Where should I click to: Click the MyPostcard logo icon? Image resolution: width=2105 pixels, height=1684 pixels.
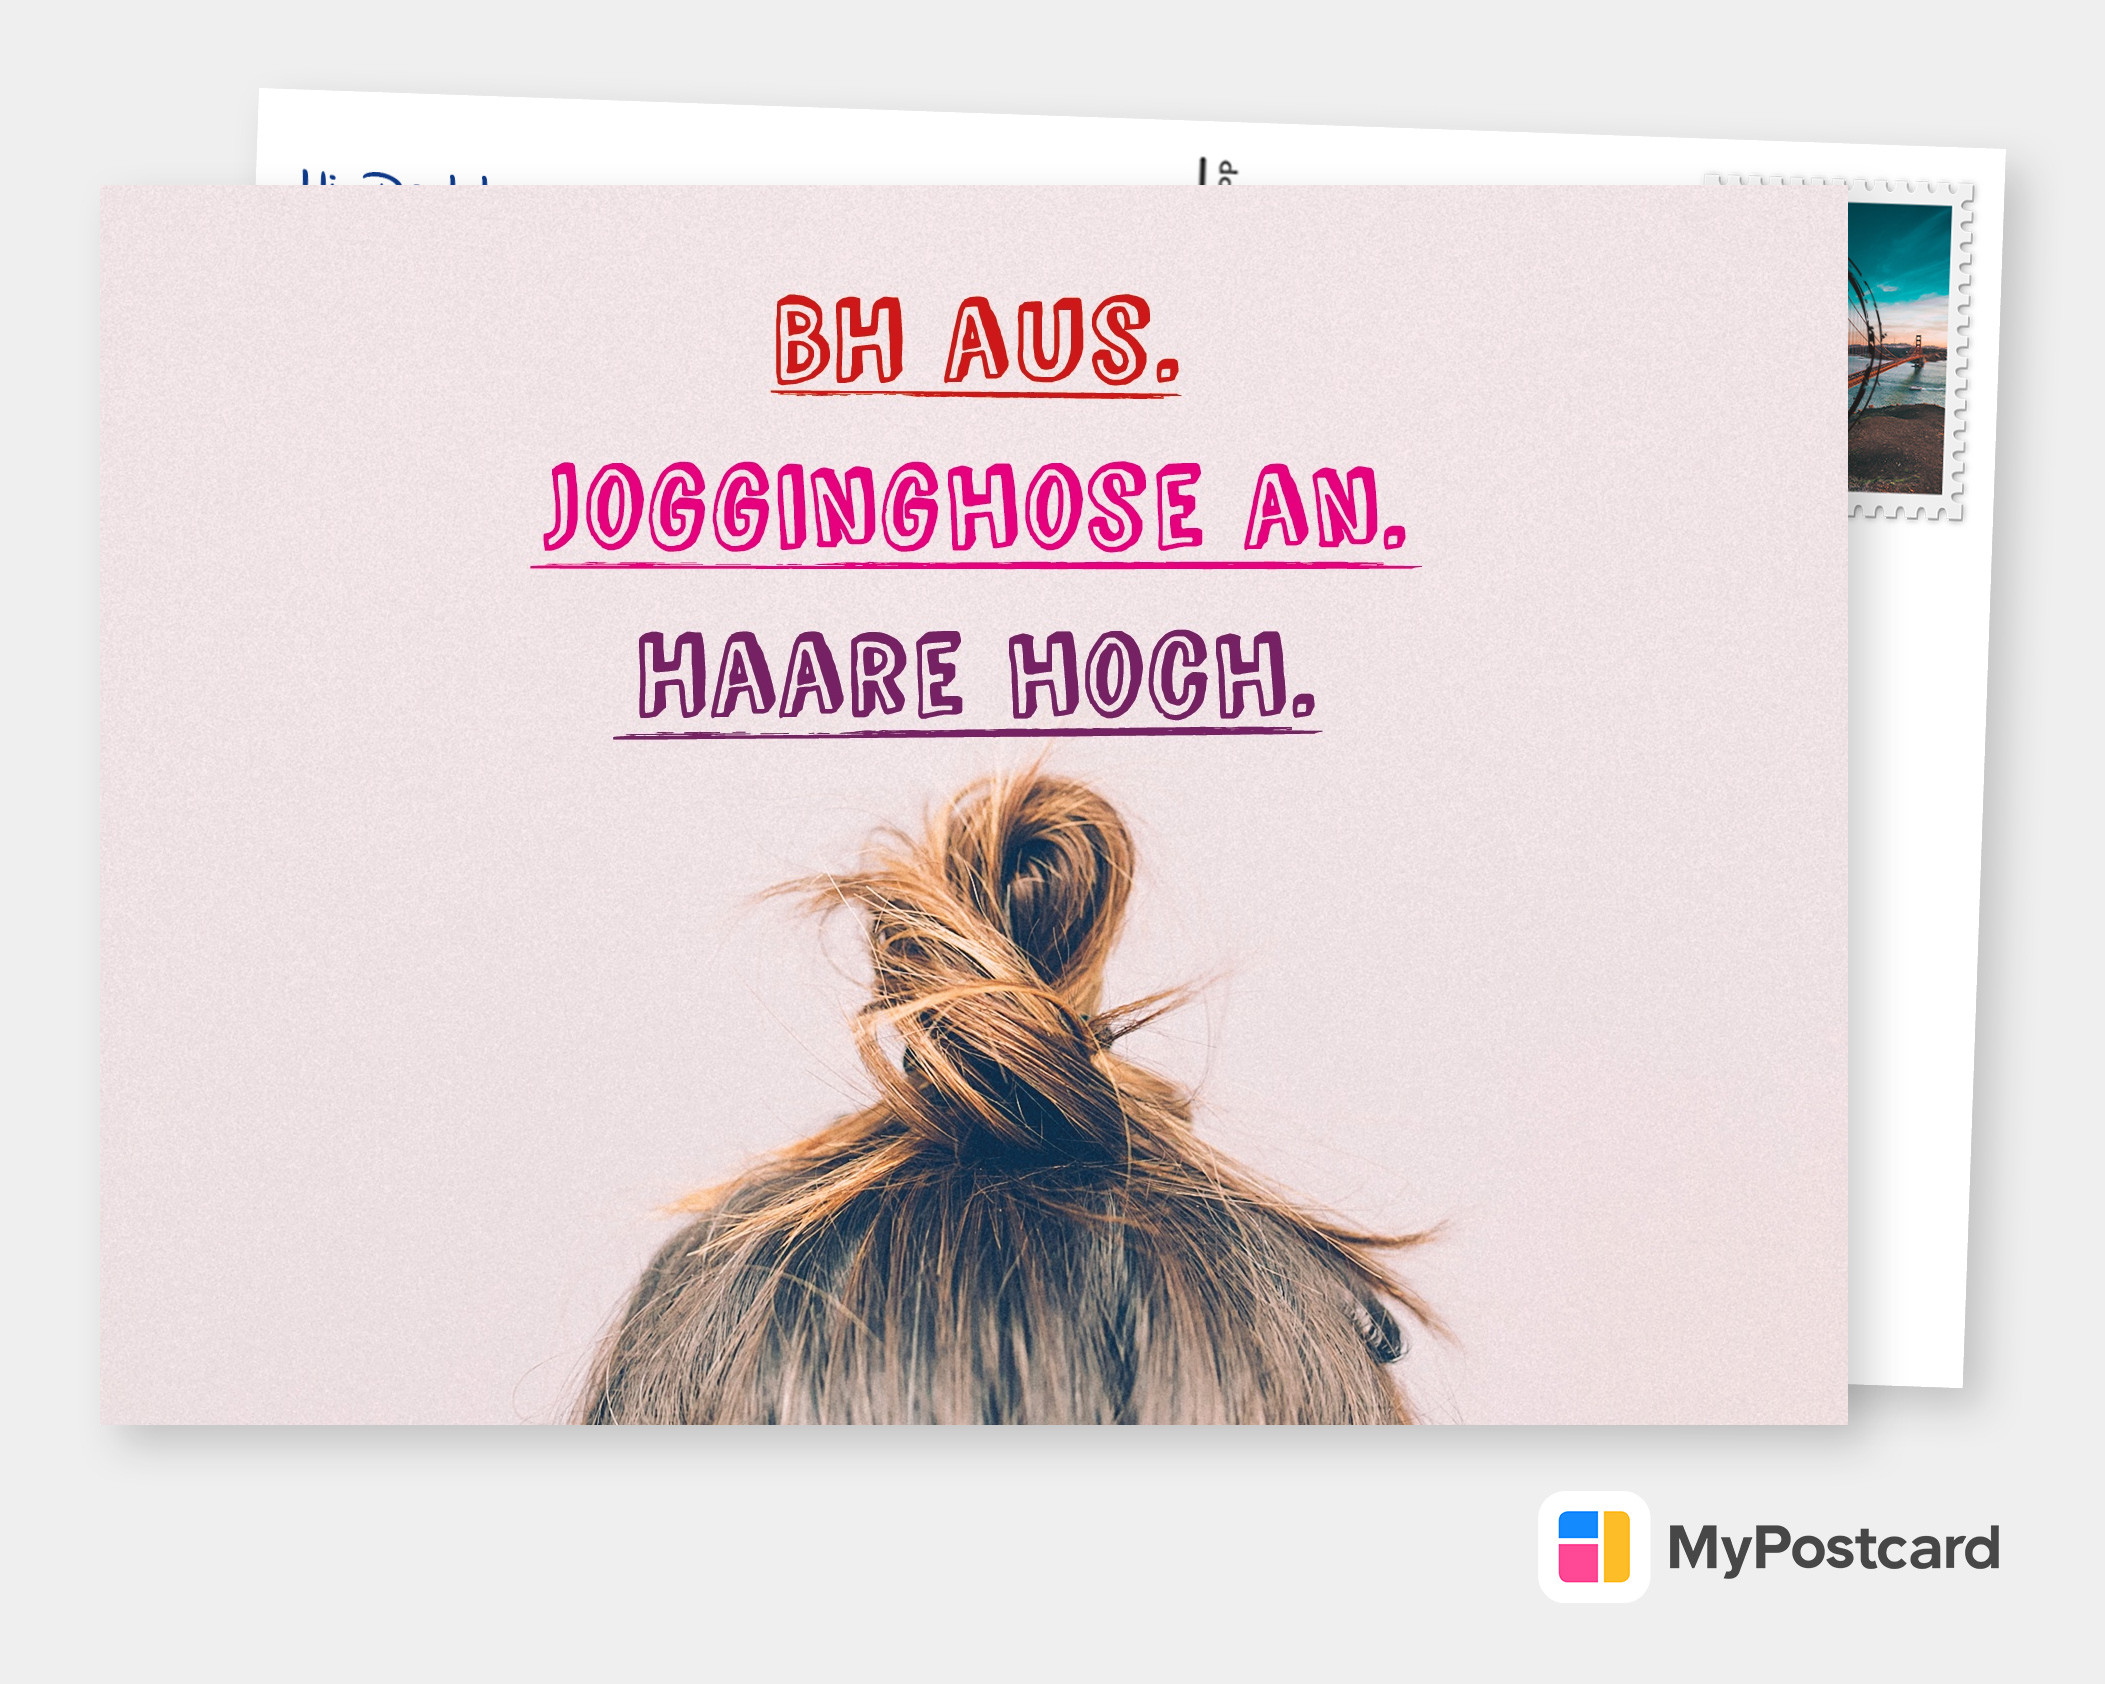[x=1594, y=1546]
